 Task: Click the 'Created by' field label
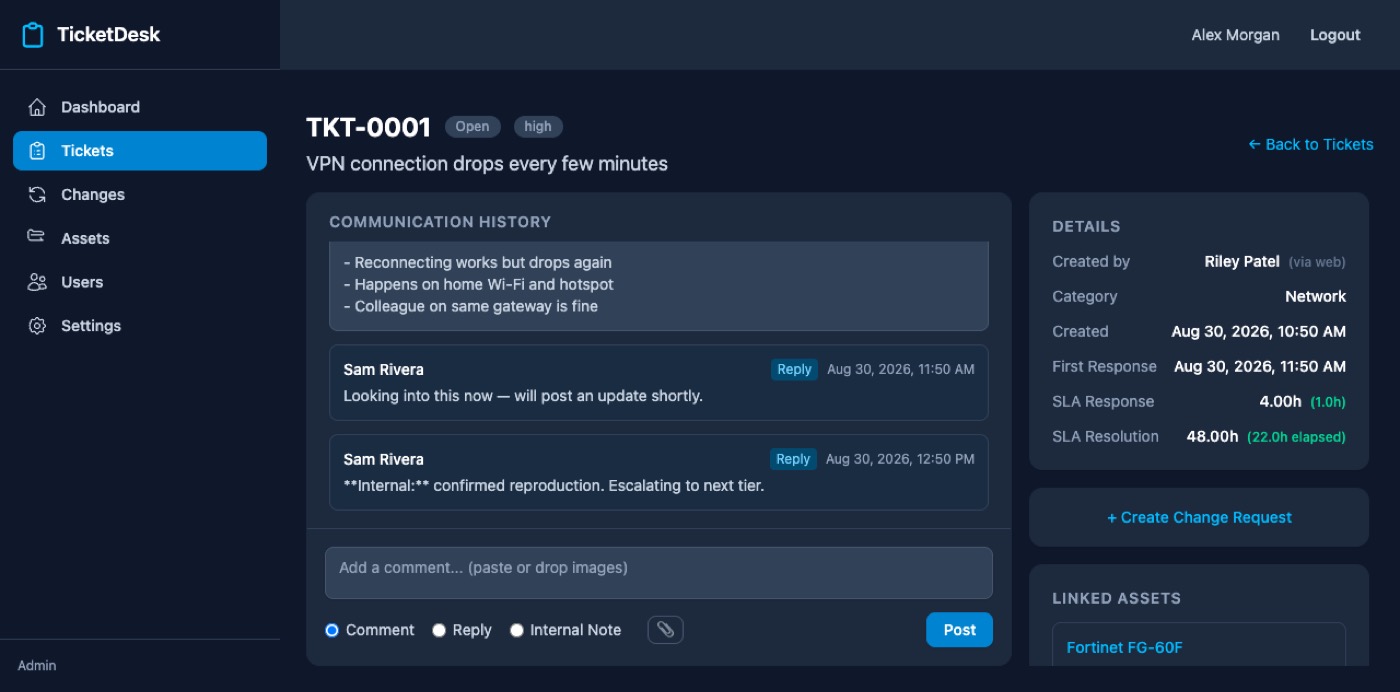[x=1091, y=261]
